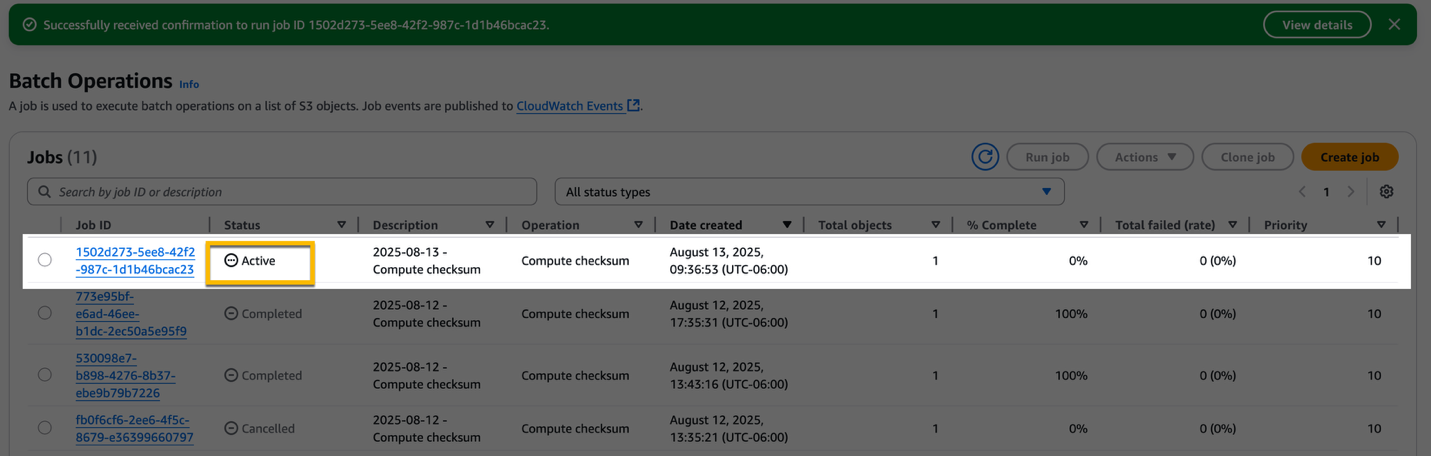Click page number 1 in pagination

click(1326, 192)
